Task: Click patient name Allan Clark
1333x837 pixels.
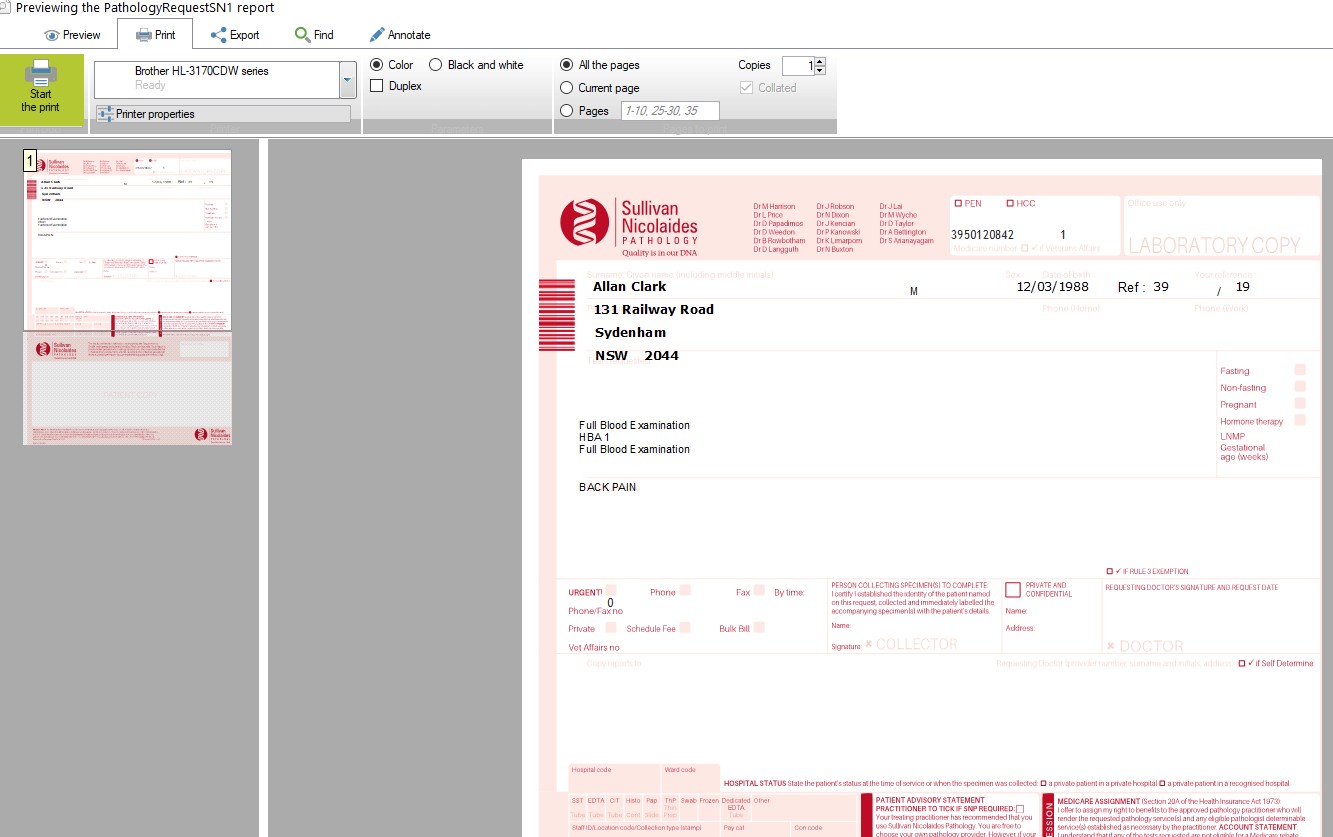Action: [629, 287]
